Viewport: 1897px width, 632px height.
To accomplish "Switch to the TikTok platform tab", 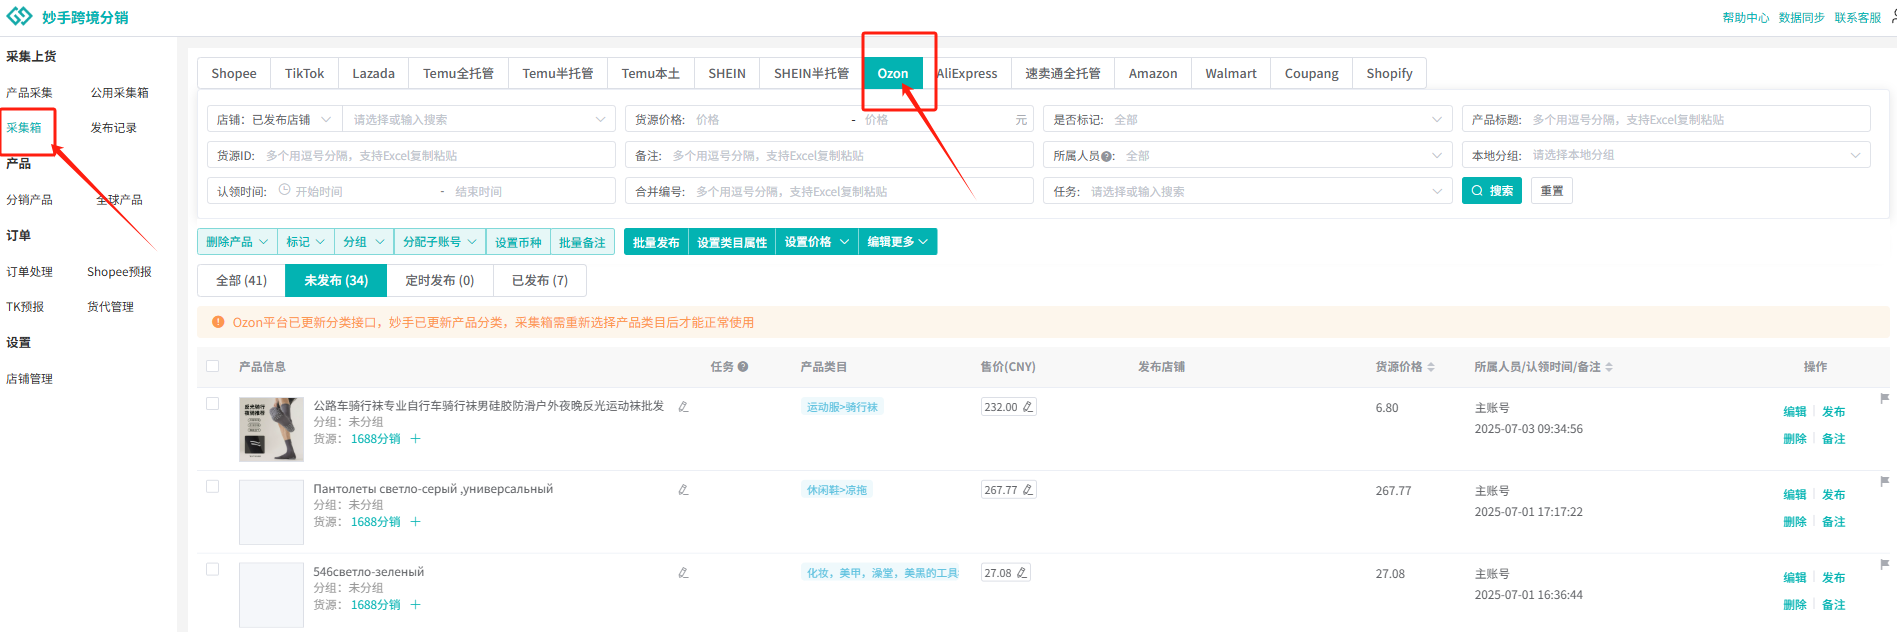I will pyautogui.click(x=304, y=74).
